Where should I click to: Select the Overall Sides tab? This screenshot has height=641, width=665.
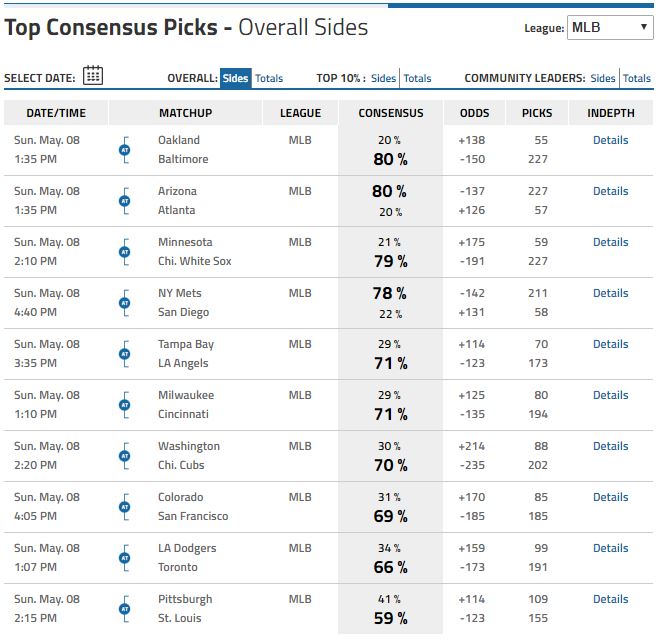pyautogui.click(x=235, y=78)
